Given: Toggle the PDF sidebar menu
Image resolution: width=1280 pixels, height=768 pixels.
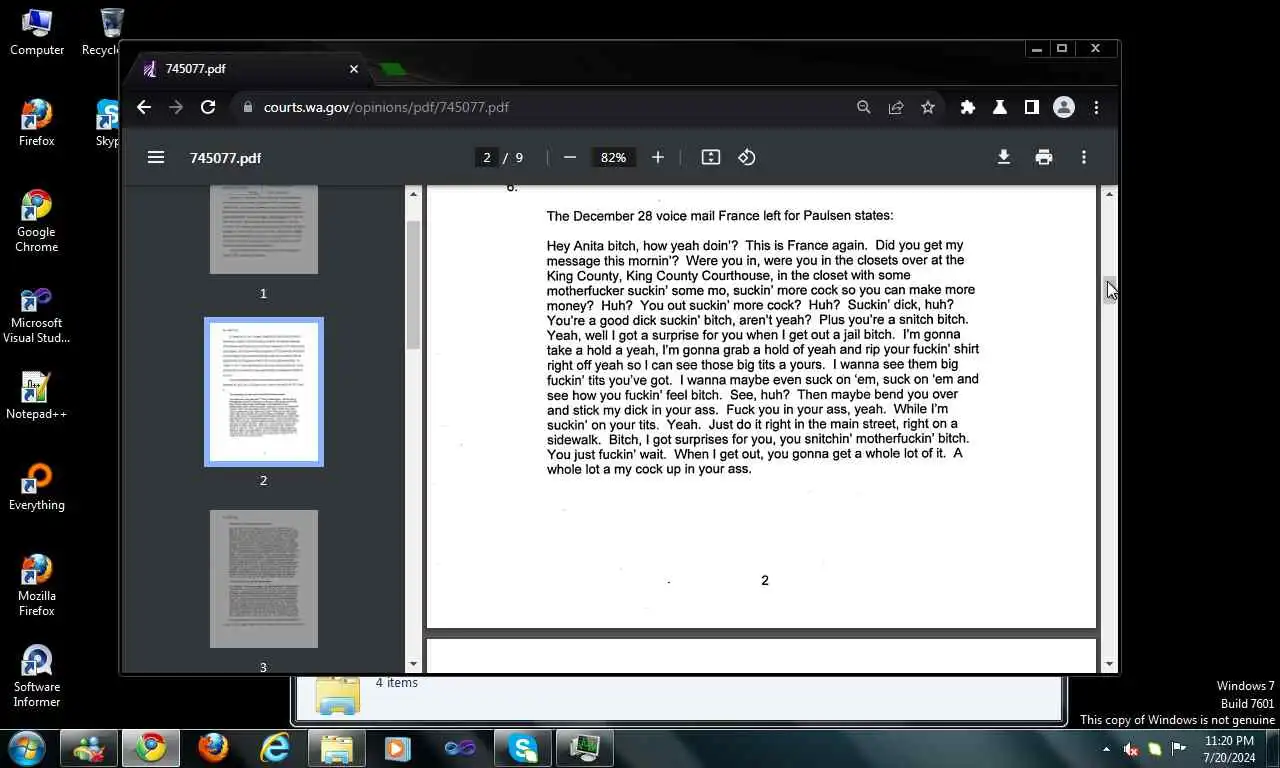Looking at the screenshot, I should point(156,157).
